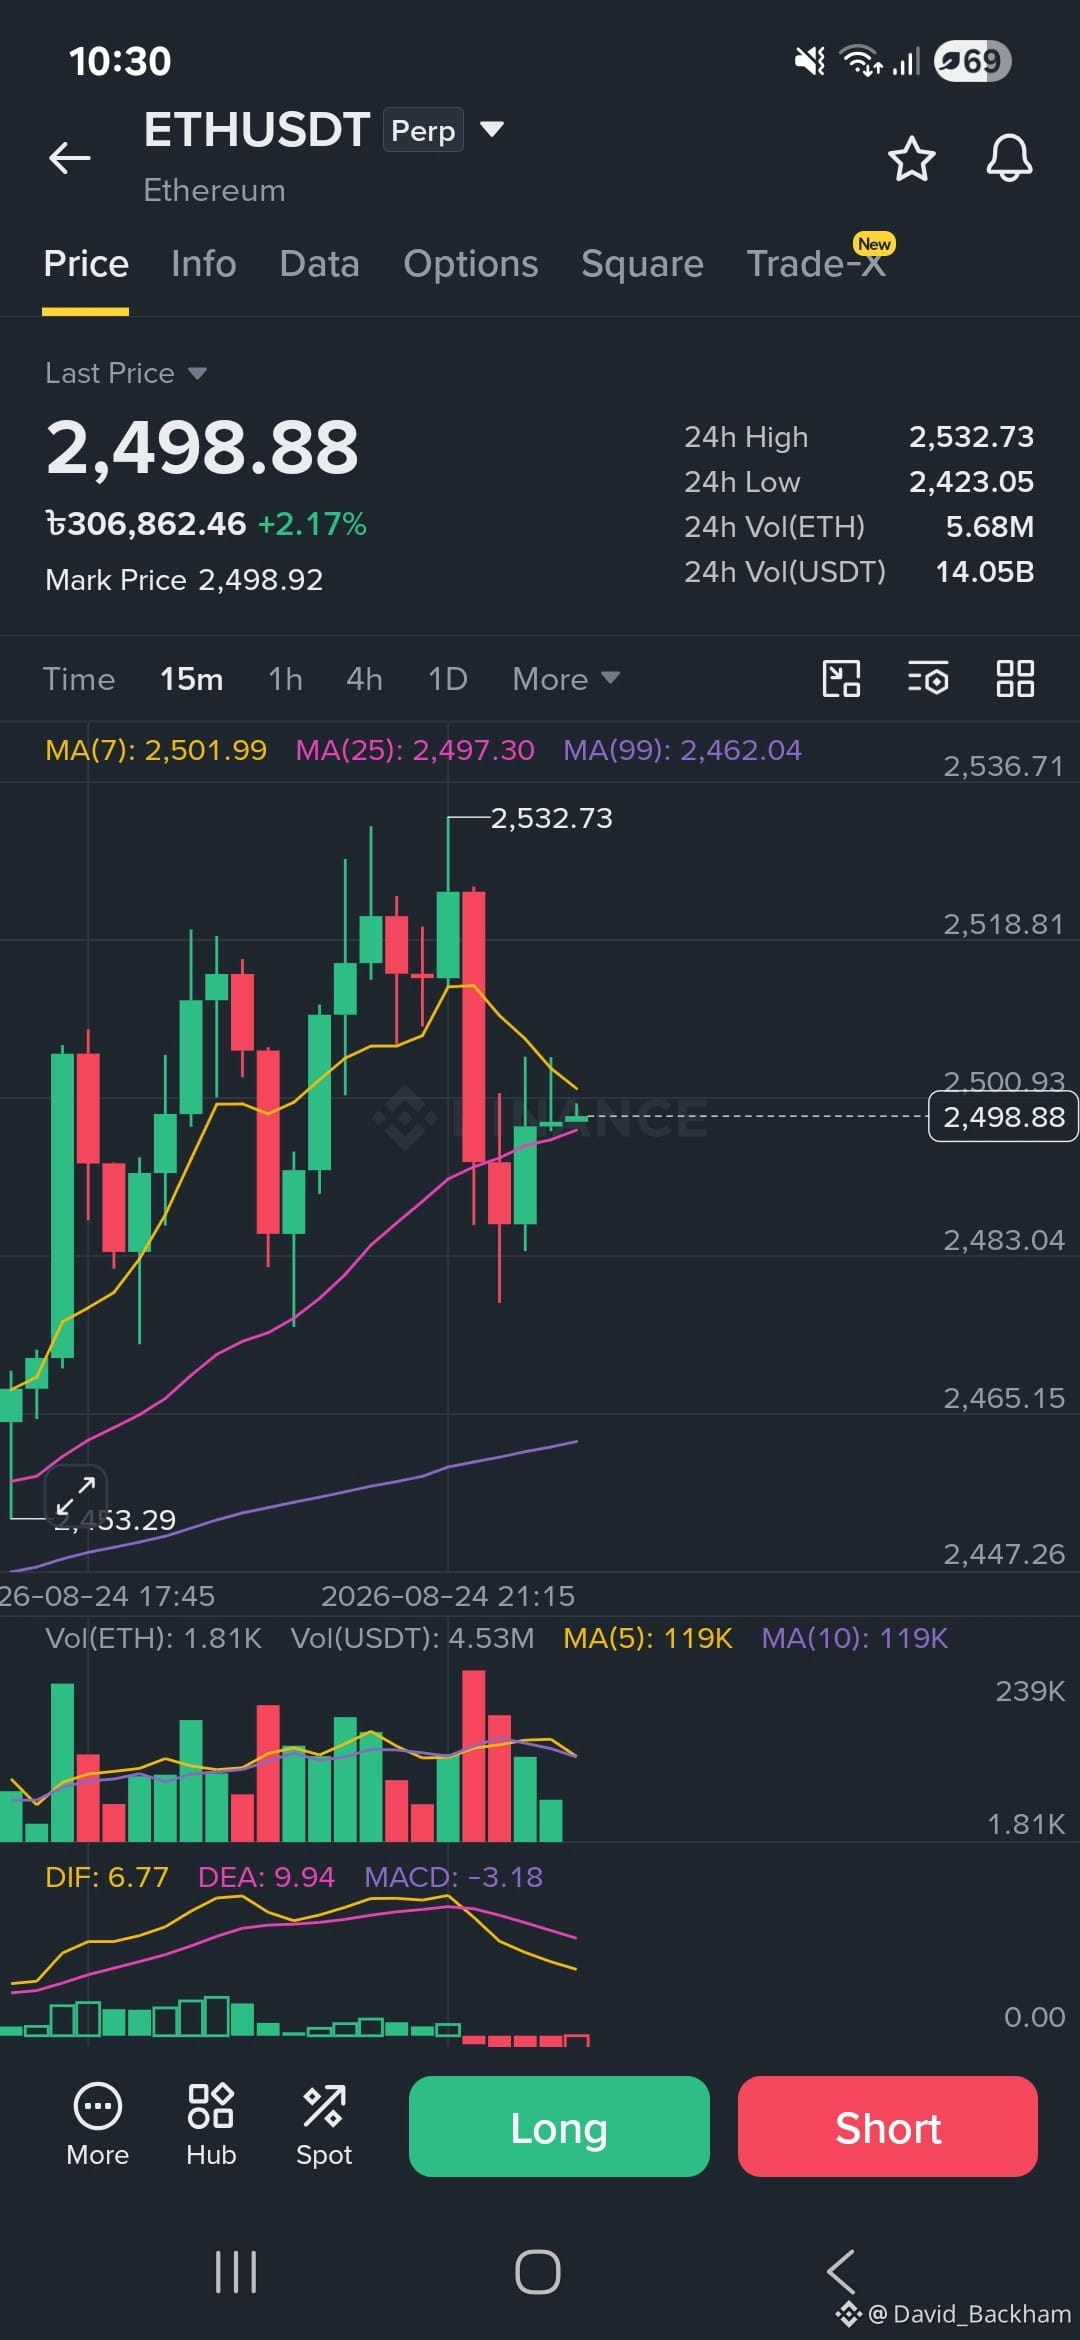The width and height of the screenshot is (1080, 2340).
Task: Open the drawing tools chart icon
Action: click(x=841, y=679)
